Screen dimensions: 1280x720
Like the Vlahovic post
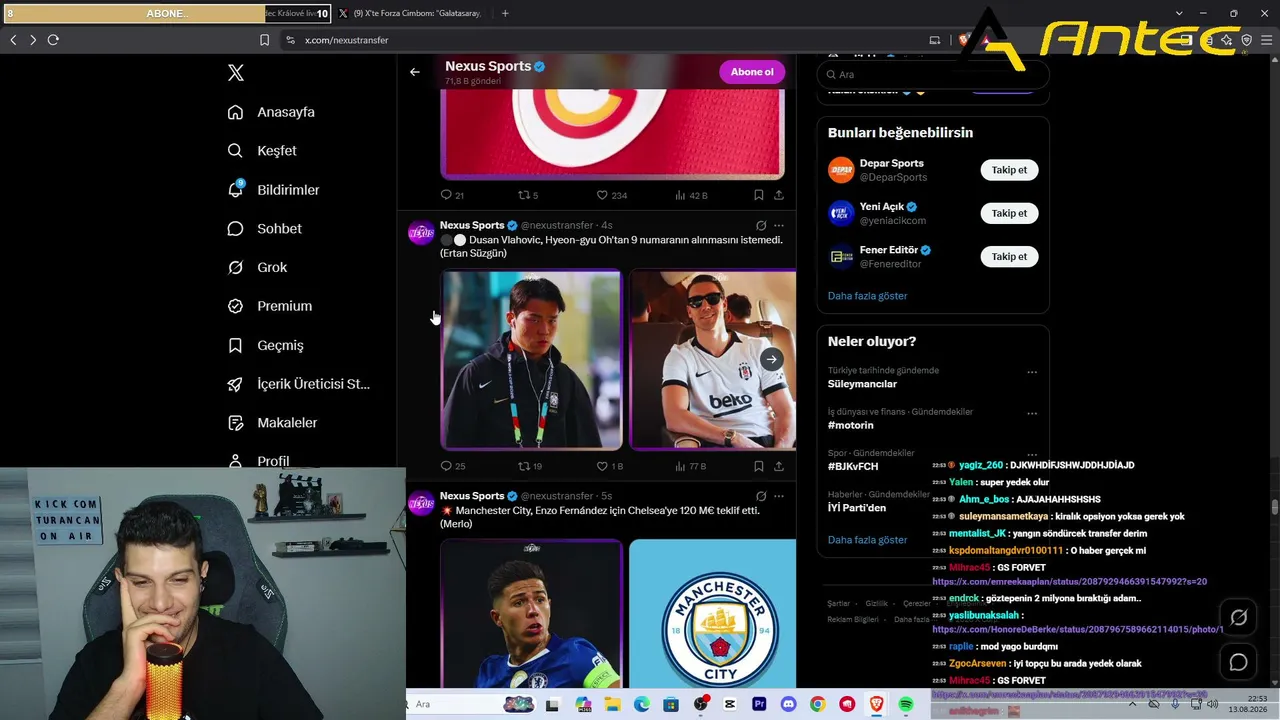point(609,466)
